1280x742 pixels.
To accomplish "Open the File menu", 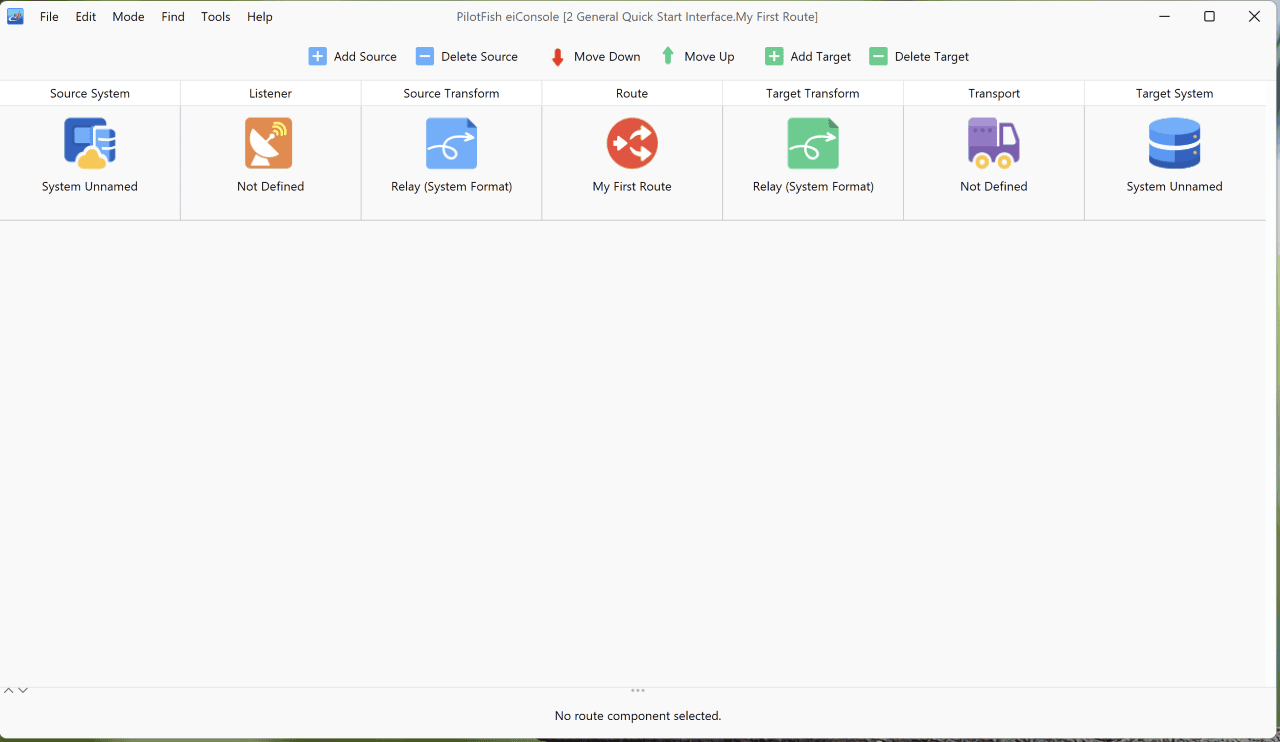I will [49, 17].
